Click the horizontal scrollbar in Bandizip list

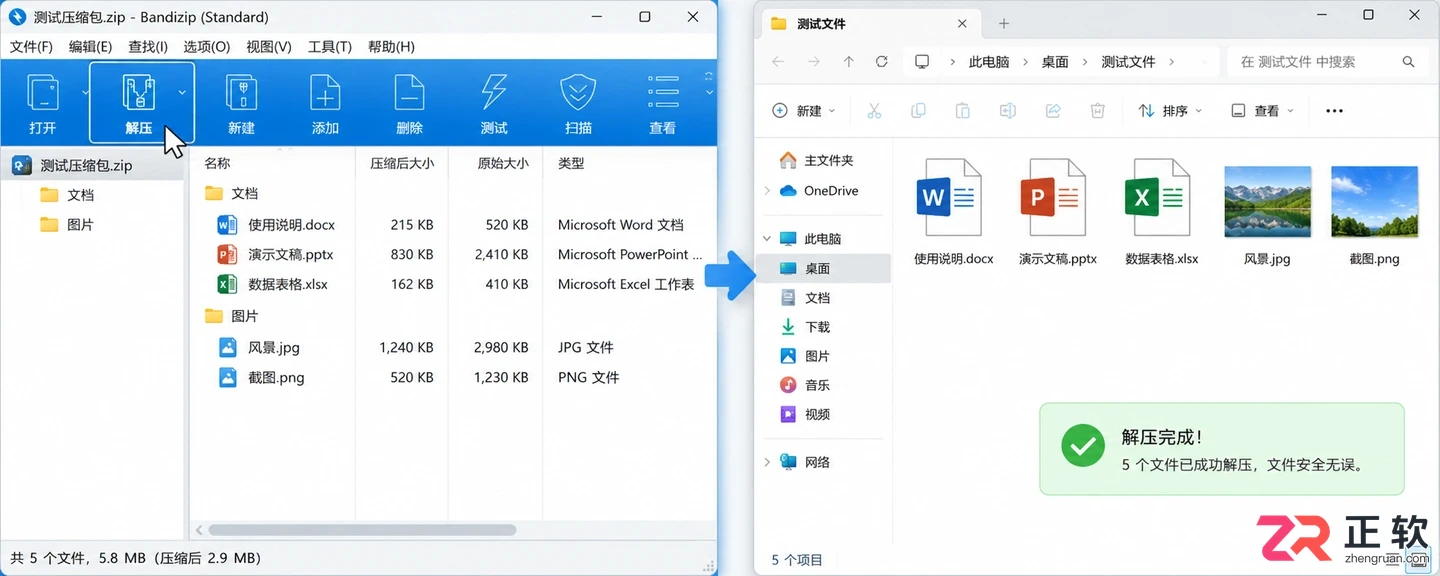coord(362,530)
